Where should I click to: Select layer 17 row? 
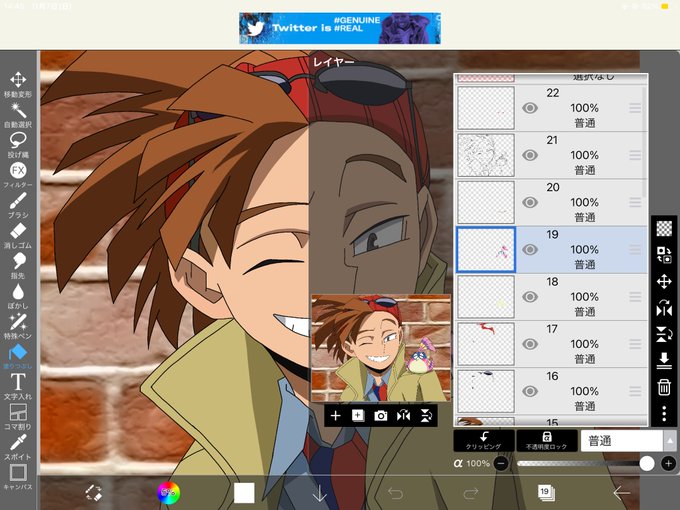click(551, 344)
